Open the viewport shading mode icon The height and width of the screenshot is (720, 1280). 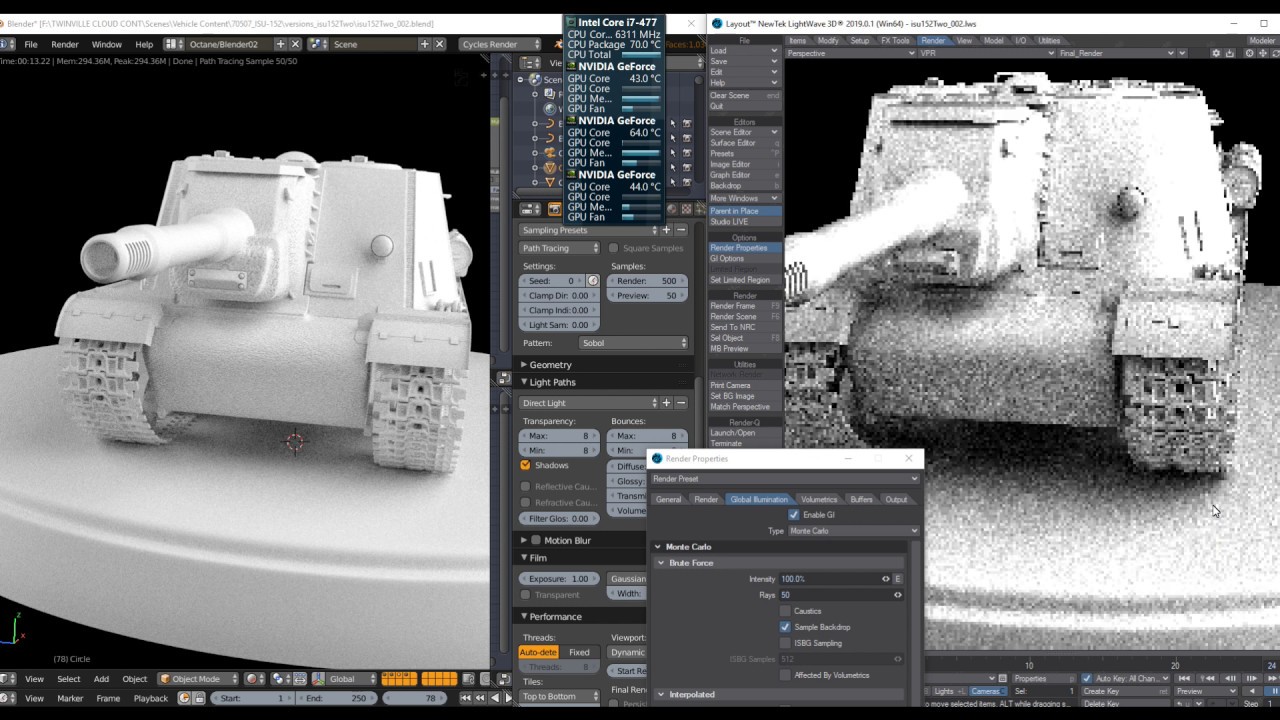[254, 679]
